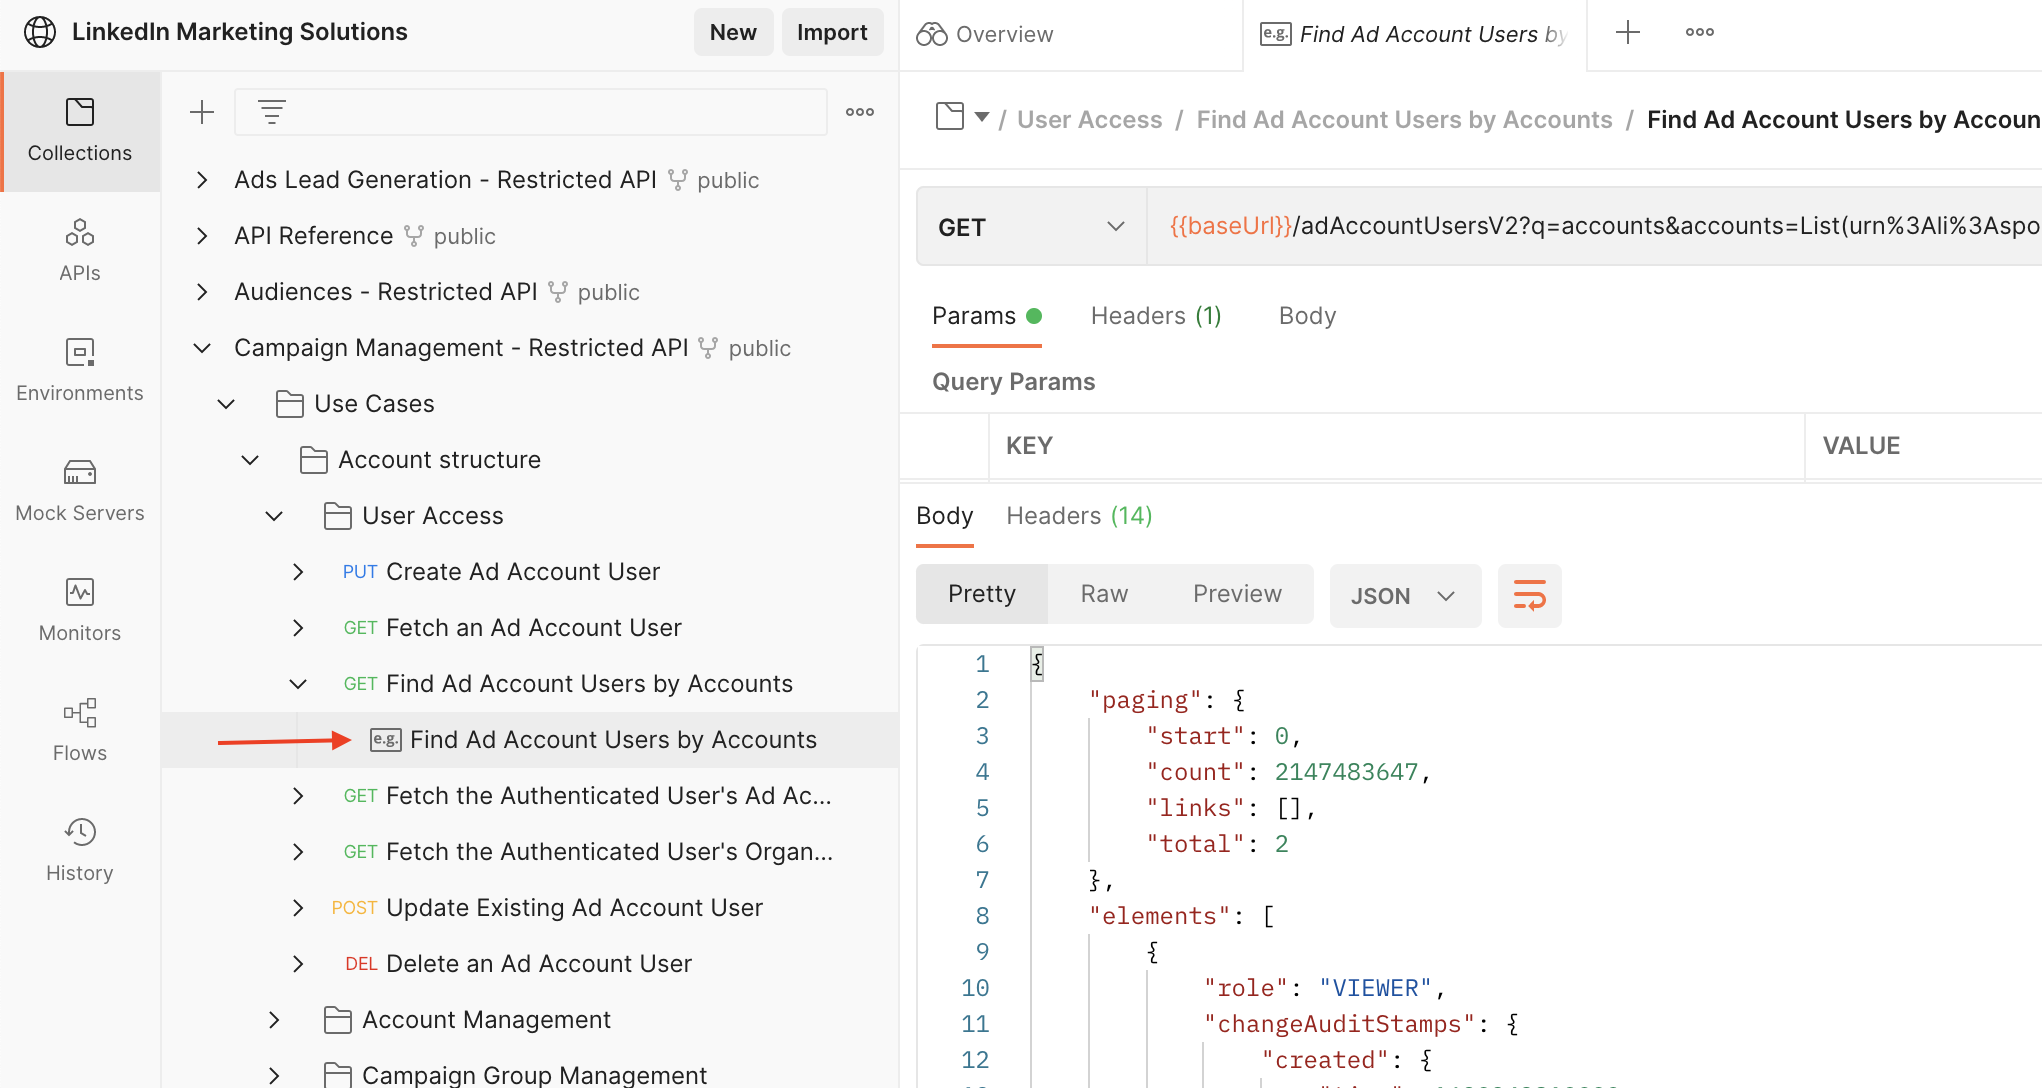Viewport: 2042px width, 1088px height.
Task: Click the filter icon in collections search
Action: [272, 112]
